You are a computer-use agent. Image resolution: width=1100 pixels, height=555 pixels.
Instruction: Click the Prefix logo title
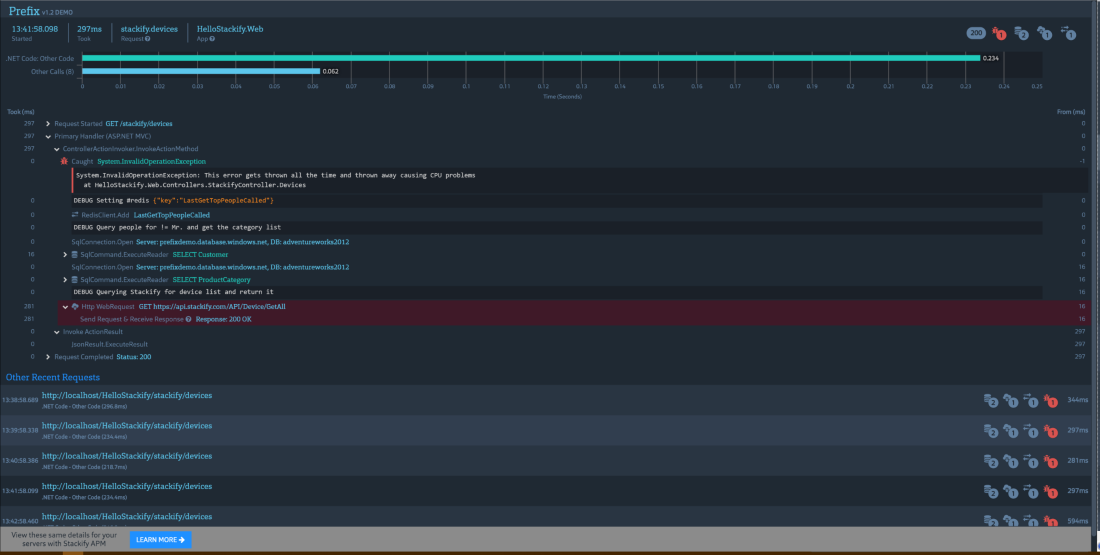click(x=24, y=11)
